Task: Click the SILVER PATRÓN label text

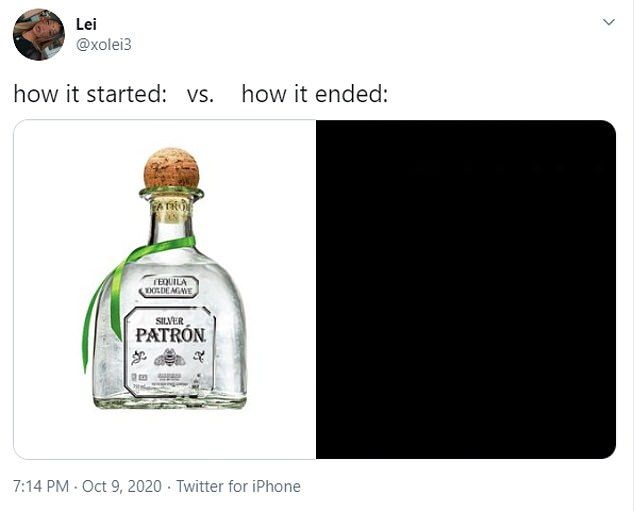Action: [x=170, y=330]
